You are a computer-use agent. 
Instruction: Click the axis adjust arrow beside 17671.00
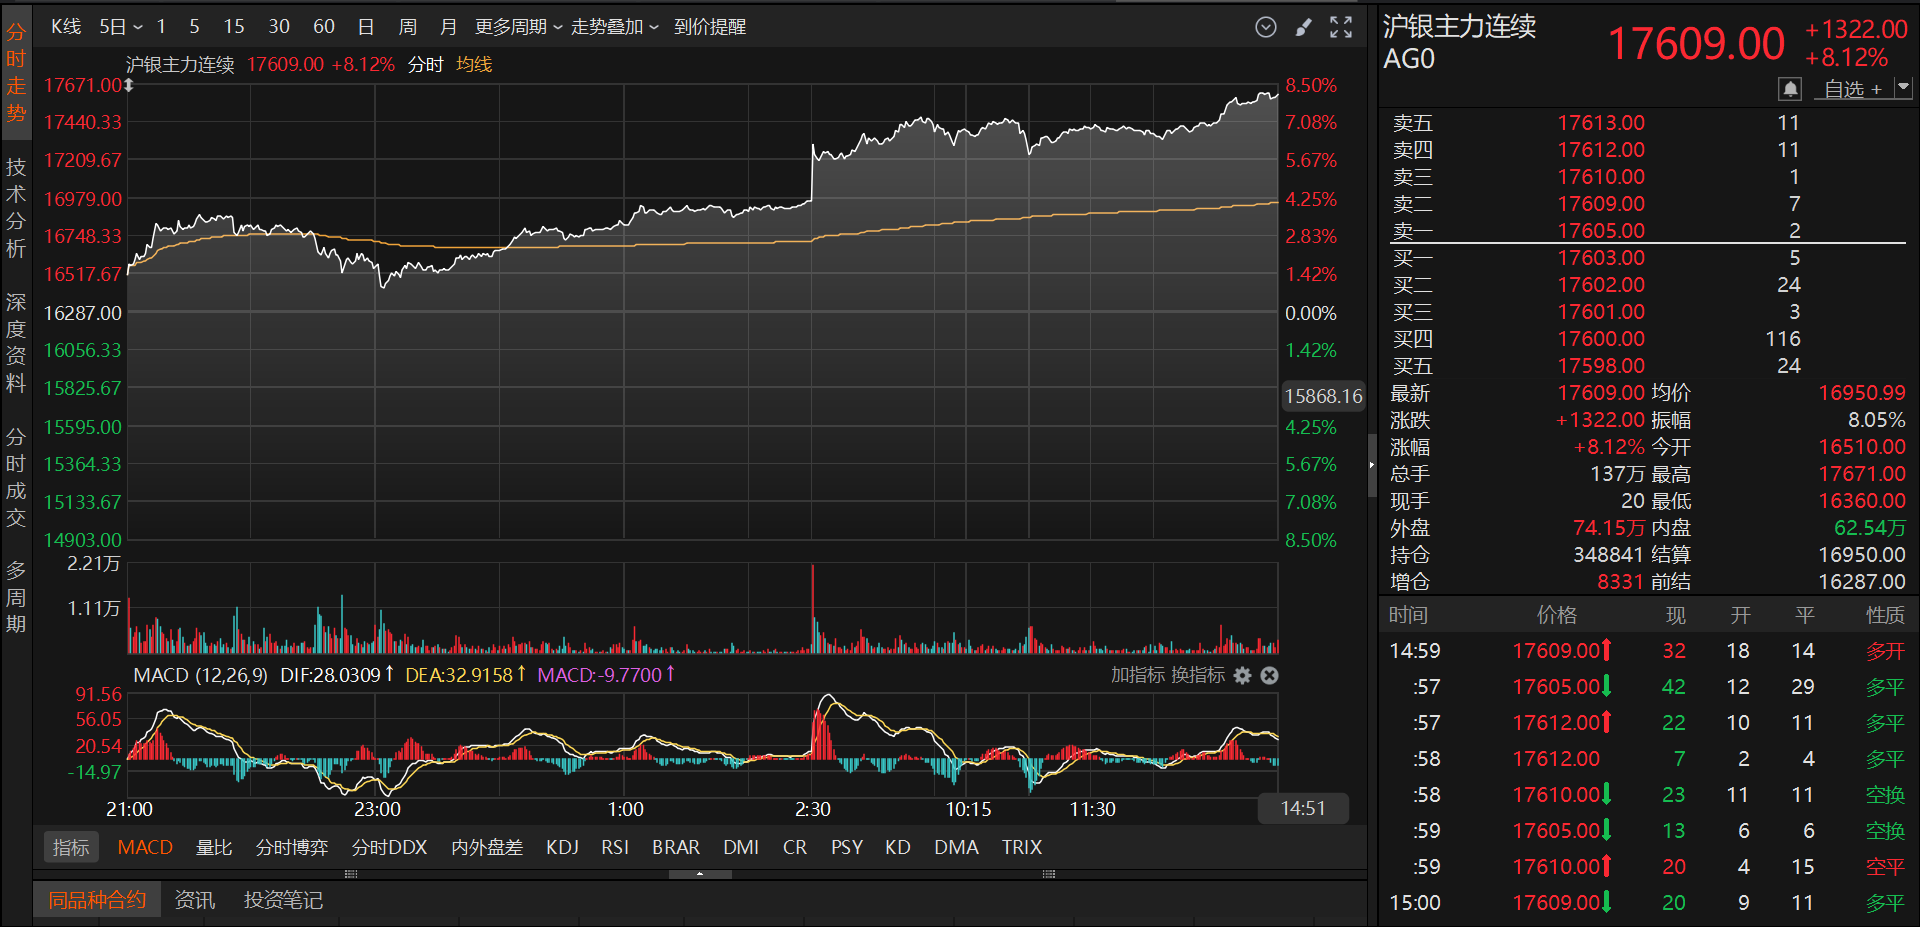click(129, 86)
